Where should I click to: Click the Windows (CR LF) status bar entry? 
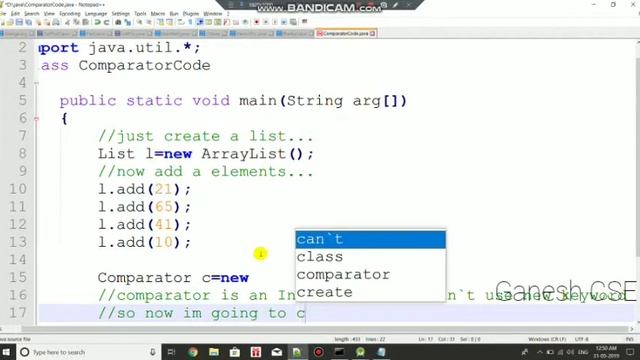(x=547, y=339)
